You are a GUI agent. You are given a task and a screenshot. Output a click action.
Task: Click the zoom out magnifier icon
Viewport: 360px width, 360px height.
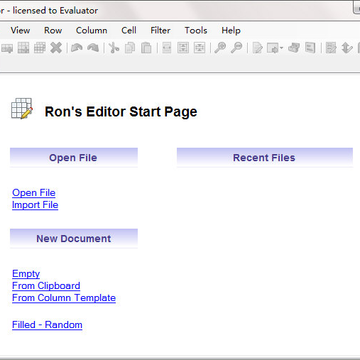point(236,48)
